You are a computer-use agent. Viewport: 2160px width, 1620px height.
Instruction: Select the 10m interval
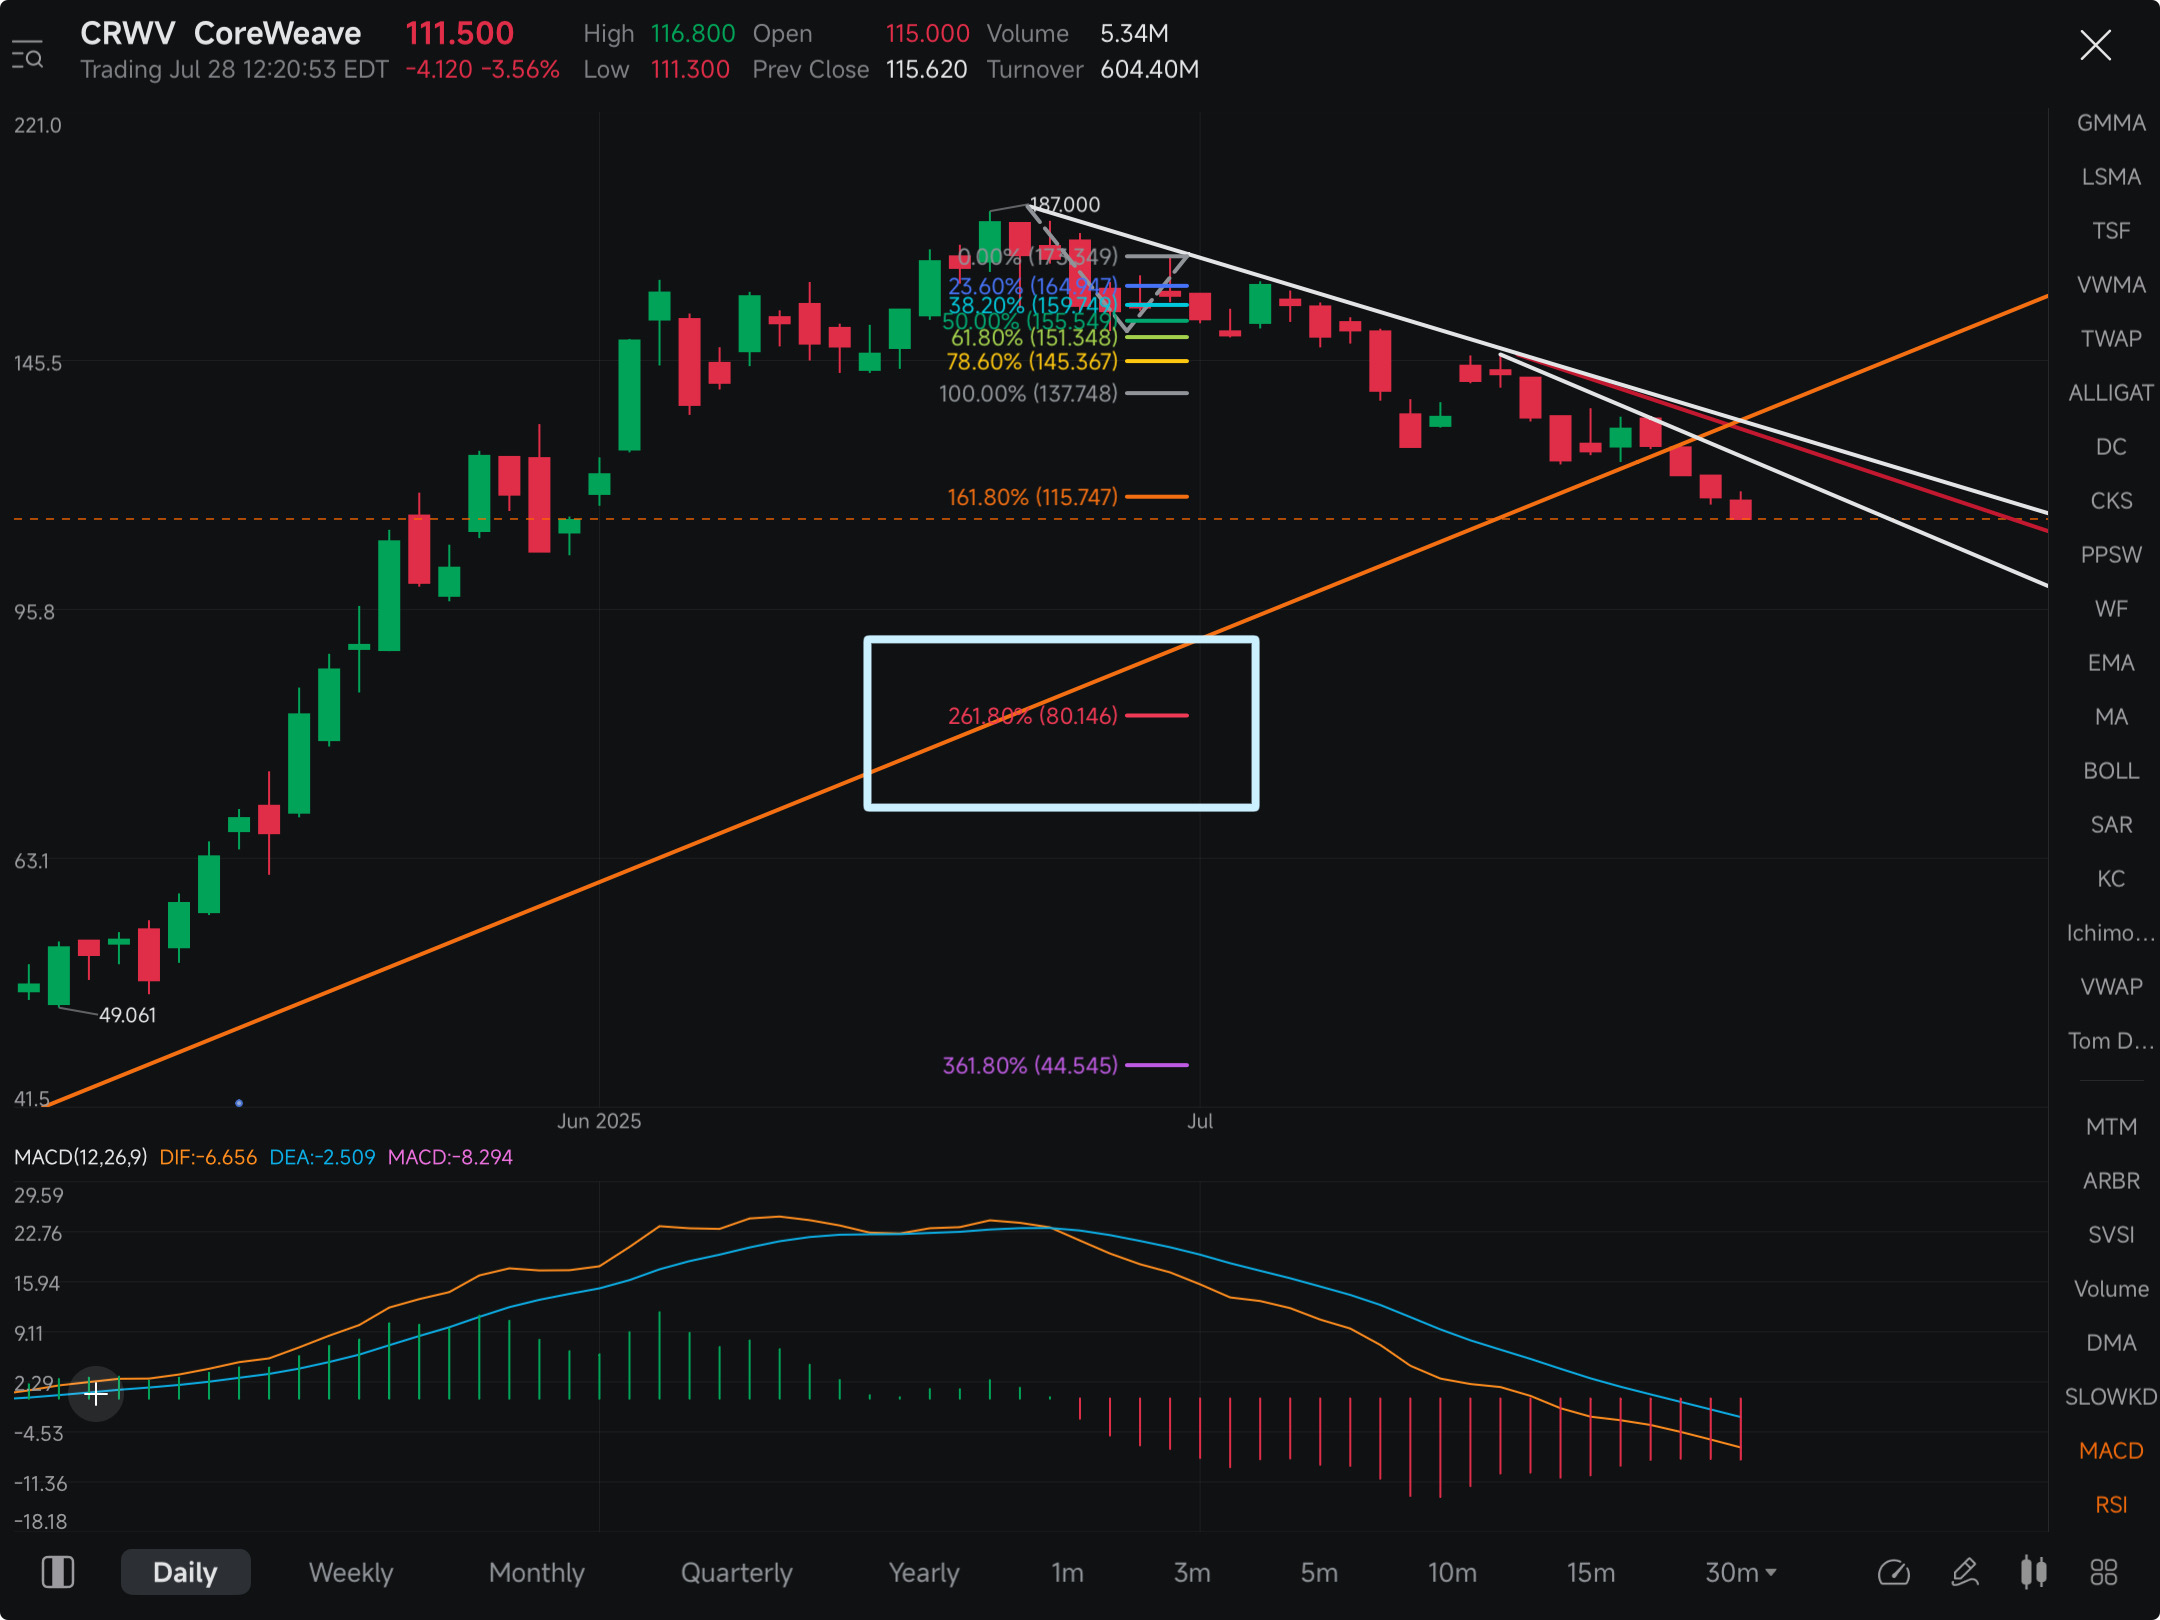click(x=1452, y=1572)
